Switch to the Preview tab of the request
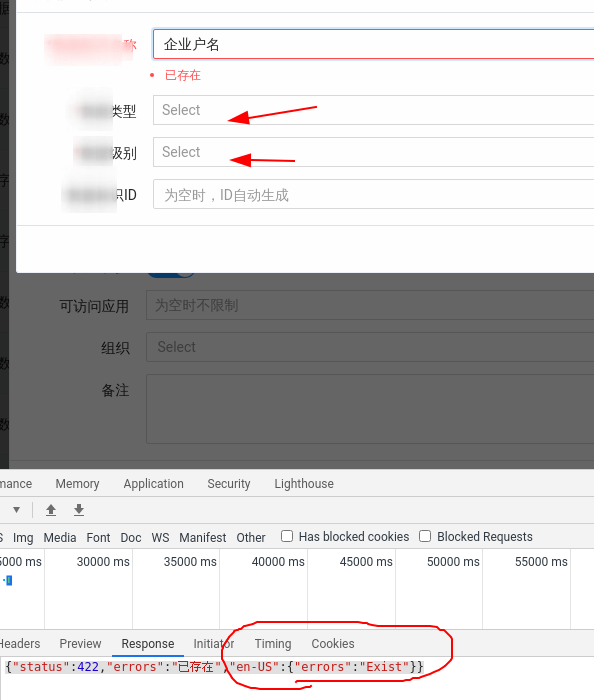The image size is (594, 700). (x=80, y=643)
